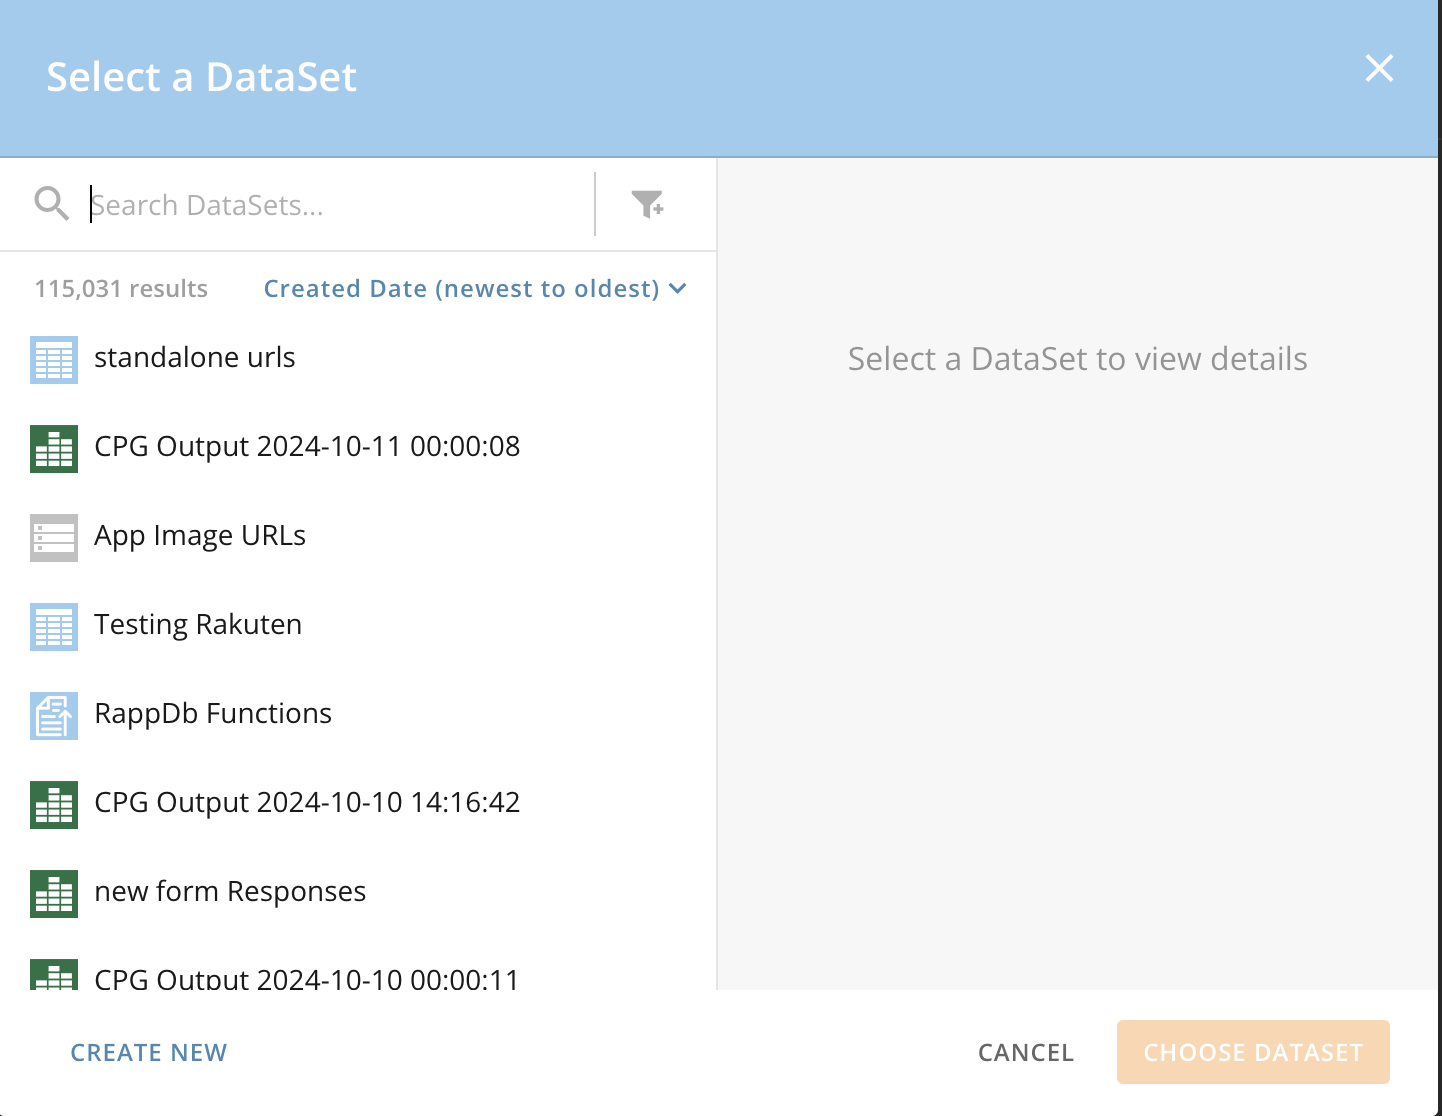The height and width of the screenshot is (1116, 1442).
Task: Select the Testing Rakuten dataset
Action: pyautogui.click(x=198, y=624)
